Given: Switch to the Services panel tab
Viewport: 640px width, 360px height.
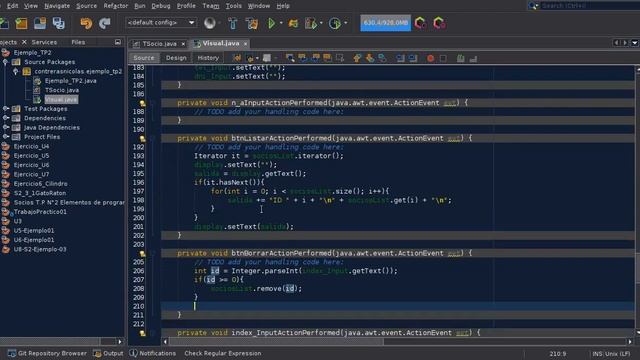Looking at the screenshot, I should tap(44, 42).
